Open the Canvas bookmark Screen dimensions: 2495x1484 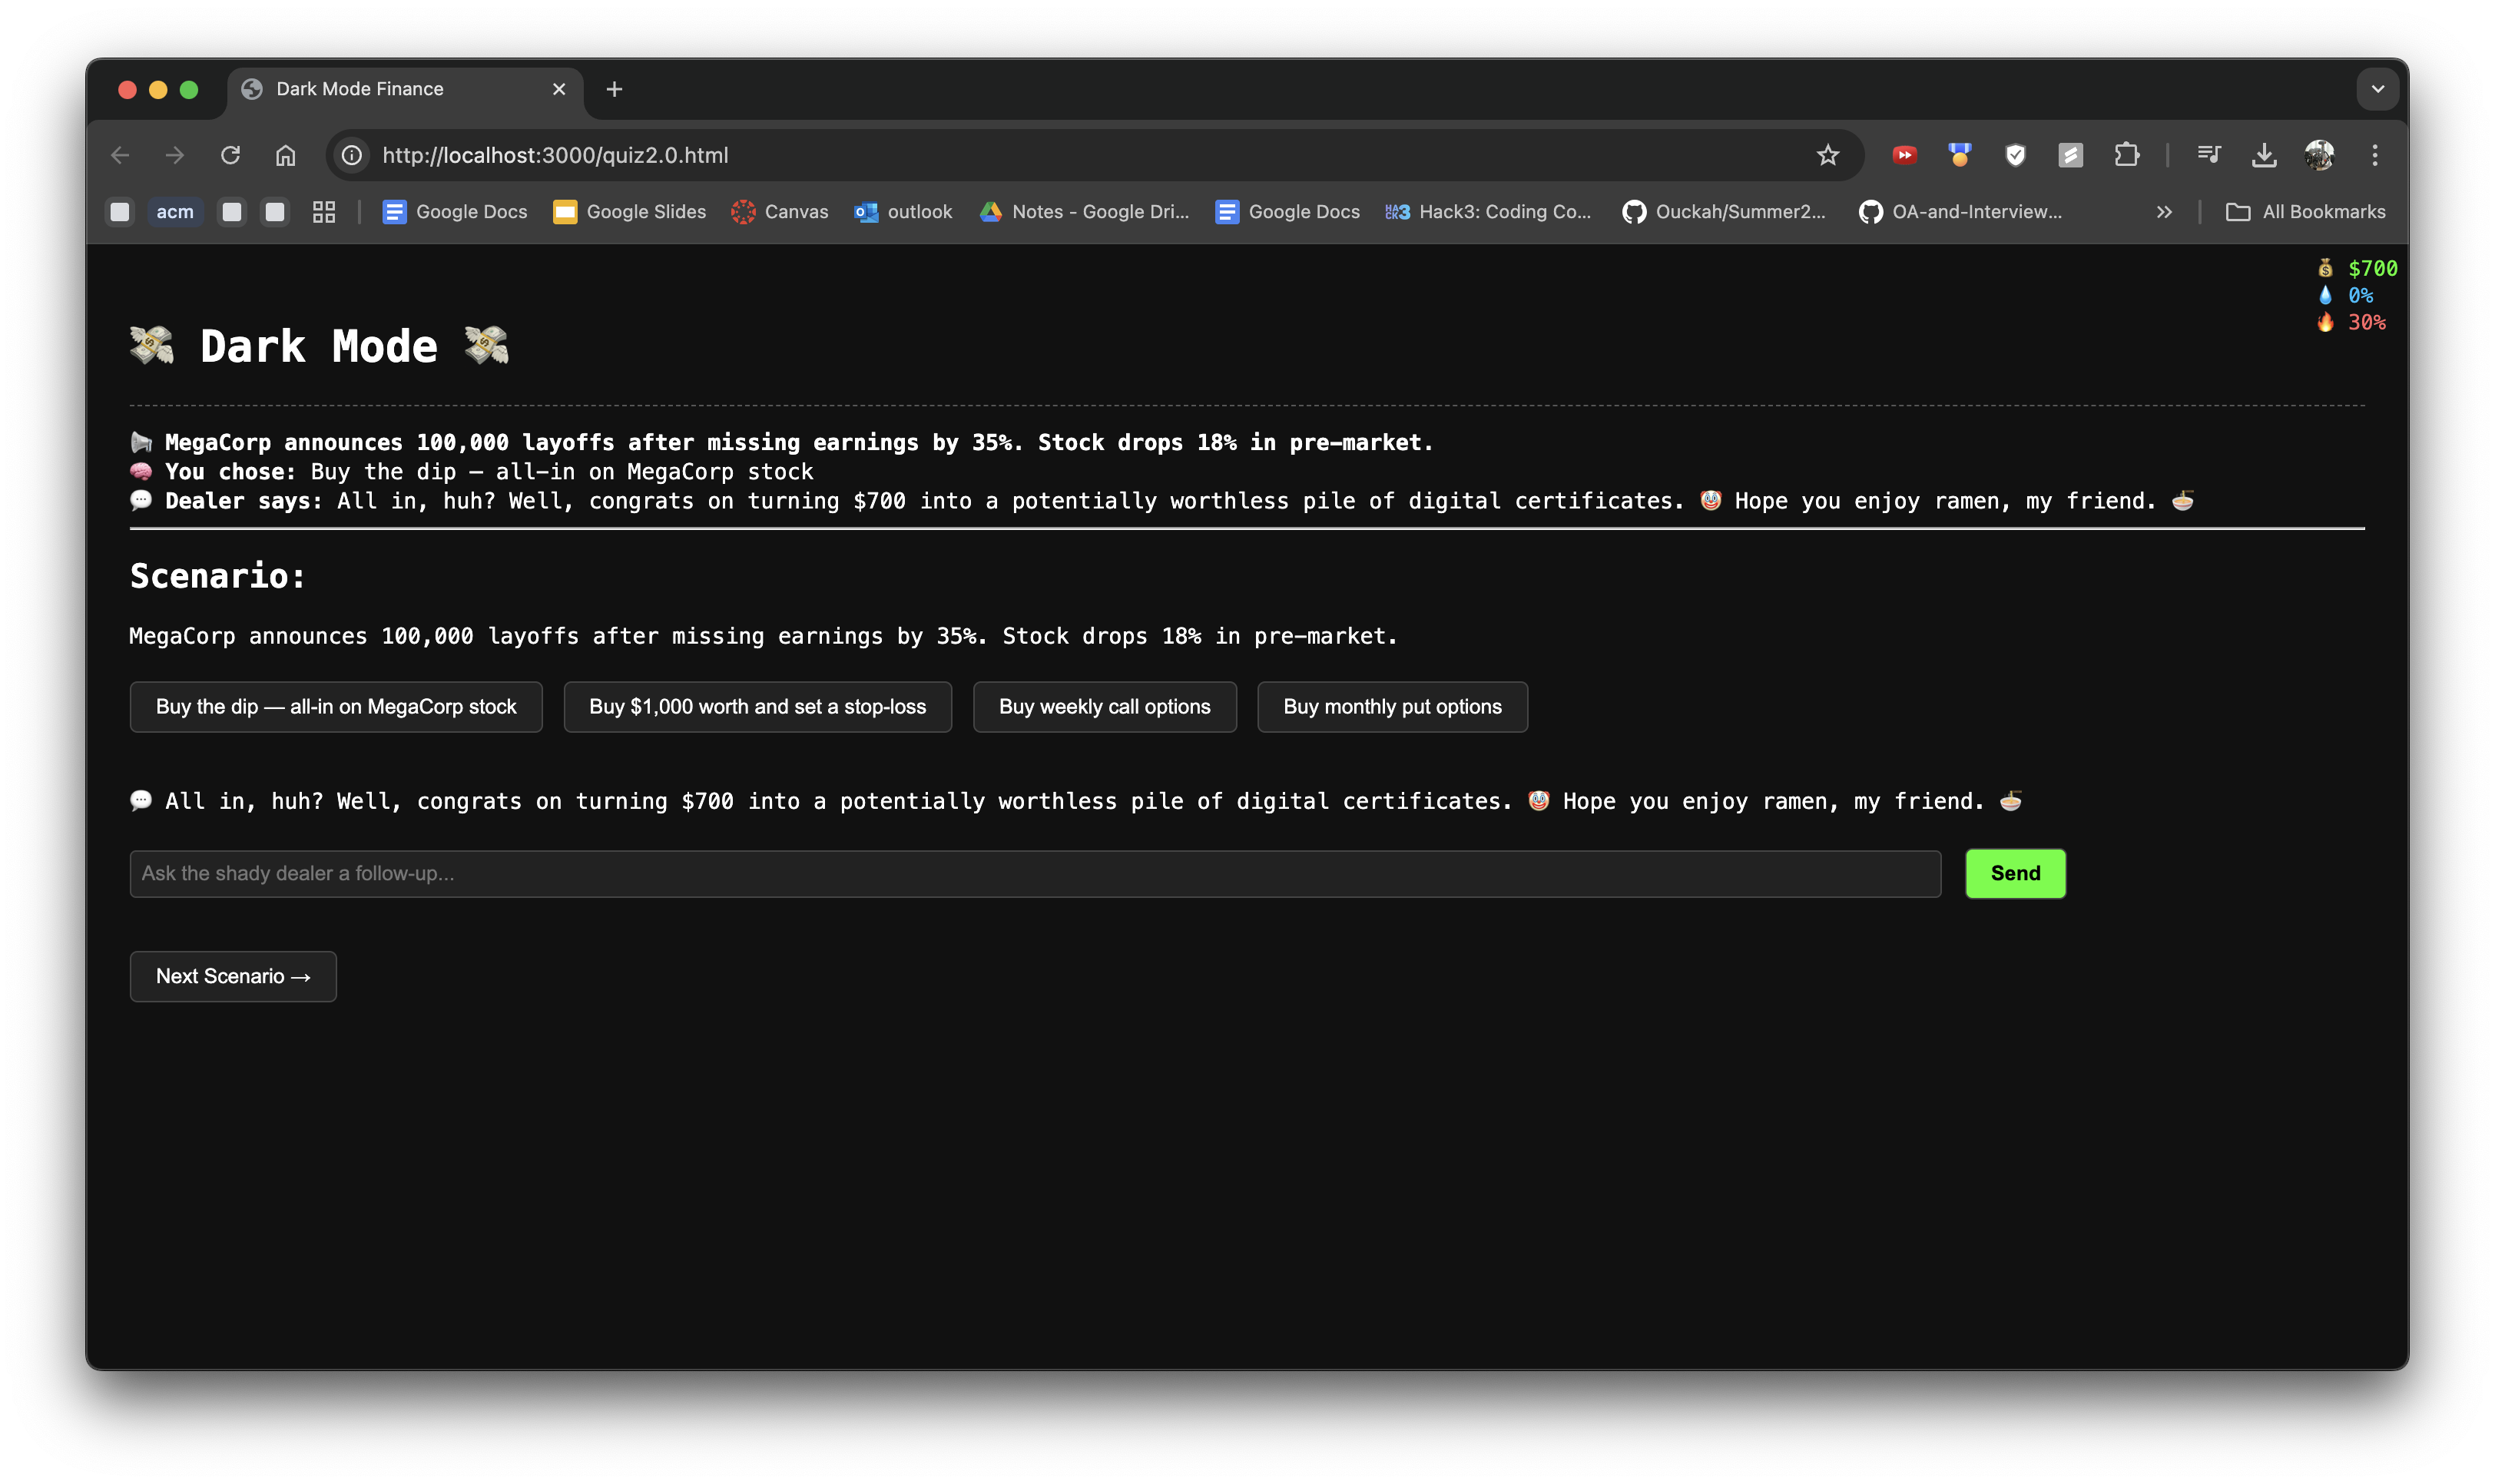[780, 212]
